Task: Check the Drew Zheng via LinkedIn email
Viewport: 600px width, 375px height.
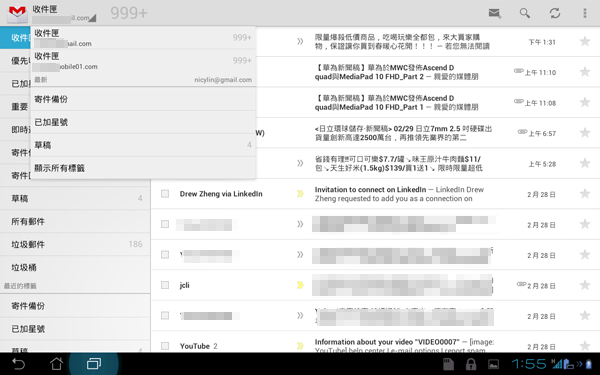Action: coord(165,194)
